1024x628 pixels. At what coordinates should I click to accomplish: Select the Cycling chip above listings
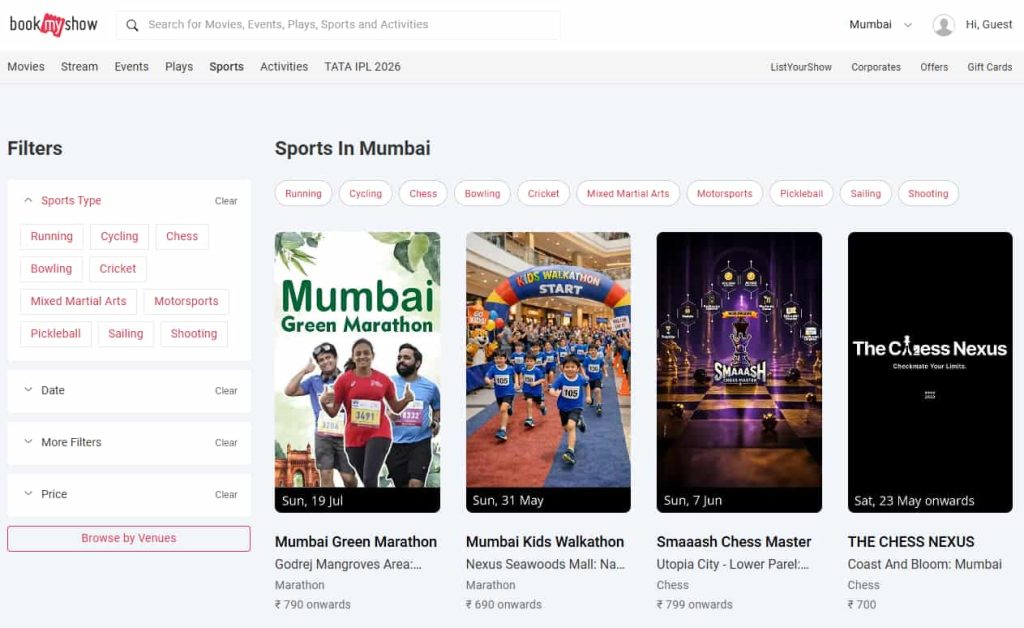(x=365, y=193)
